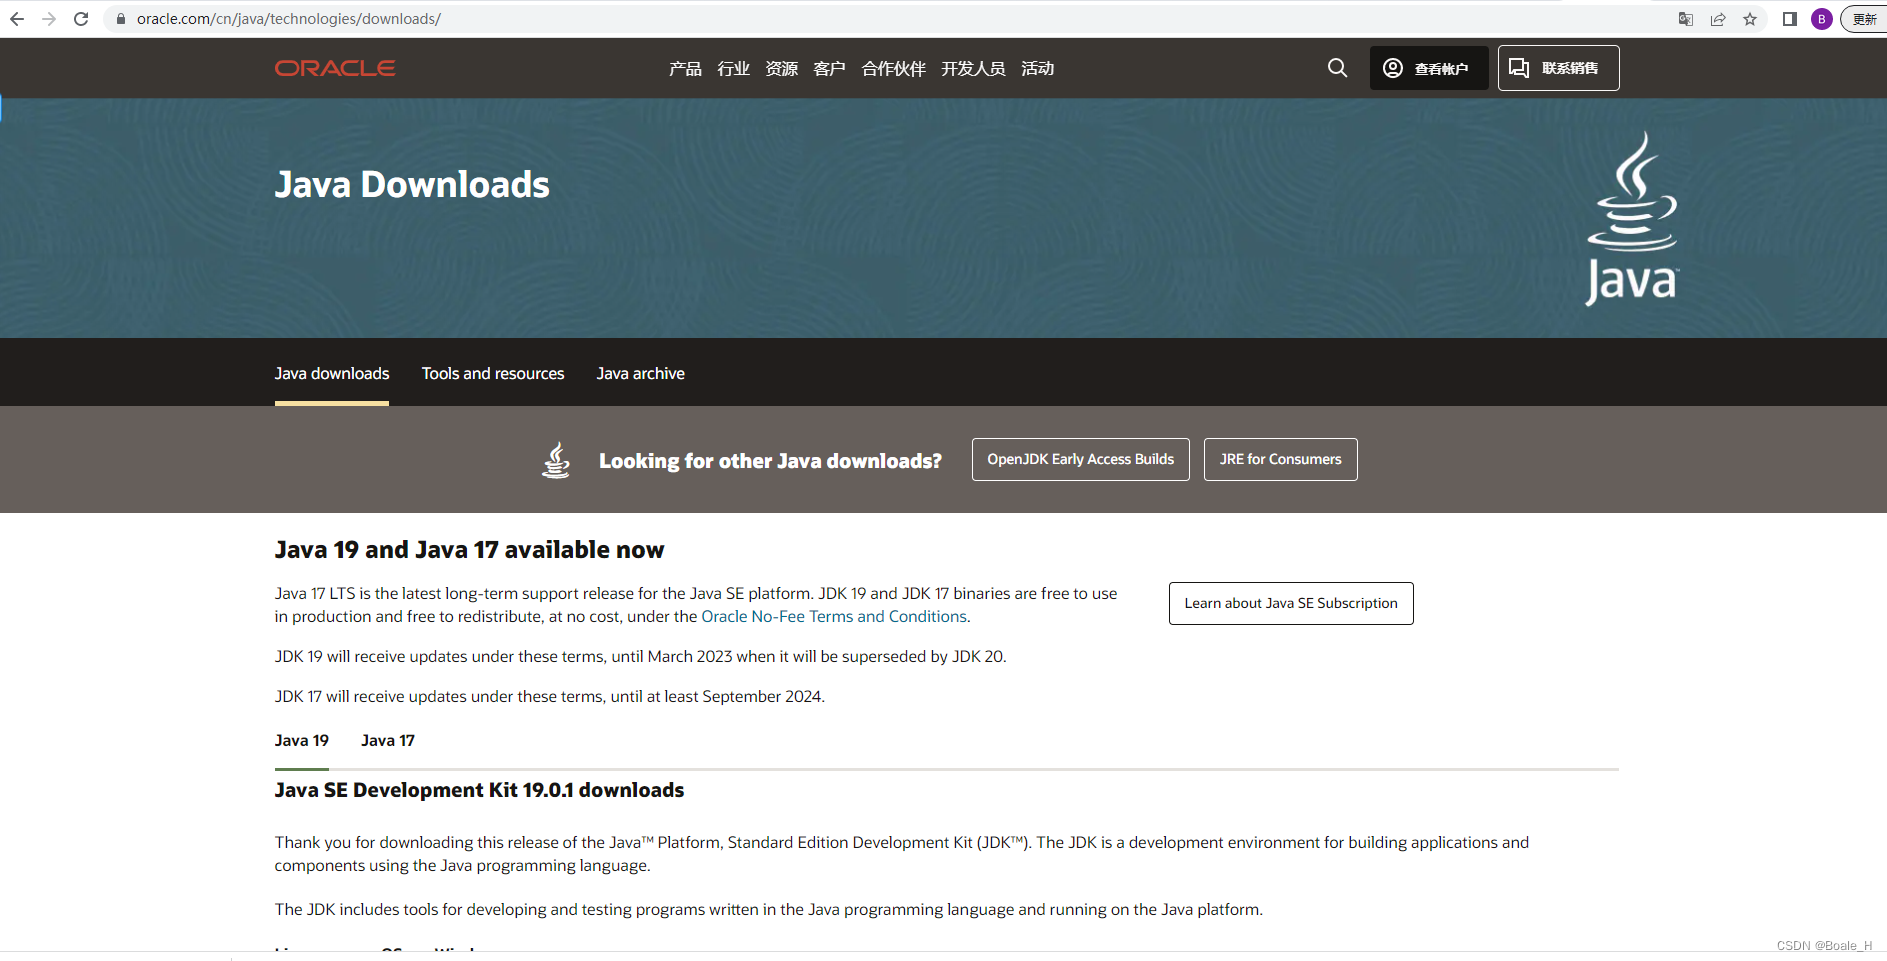Open JRE for Consumers
This screenshot has height=961, width=1887.
1281,459
